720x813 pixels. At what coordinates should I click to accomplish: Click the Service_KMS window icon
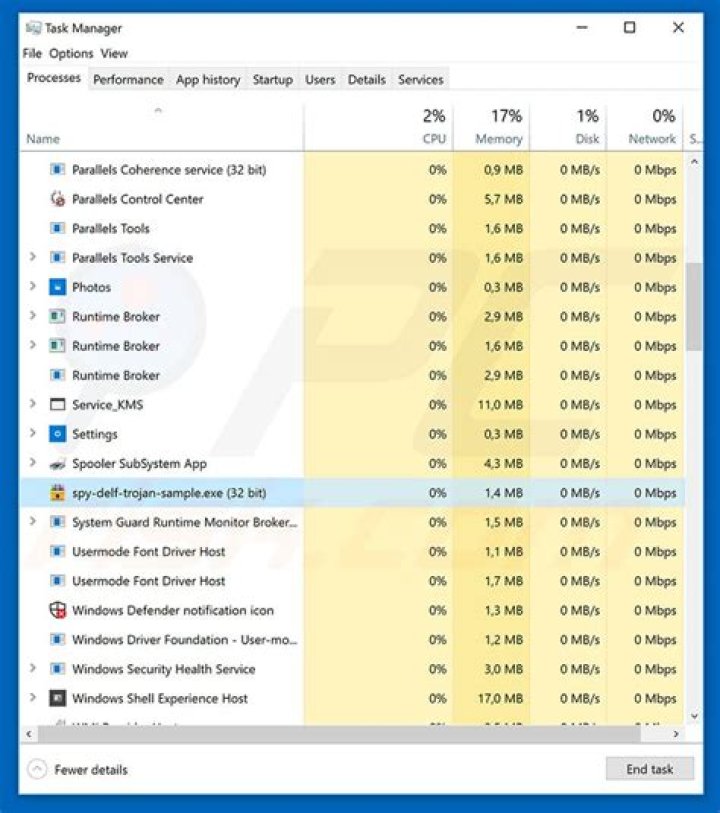coord(58,404)
